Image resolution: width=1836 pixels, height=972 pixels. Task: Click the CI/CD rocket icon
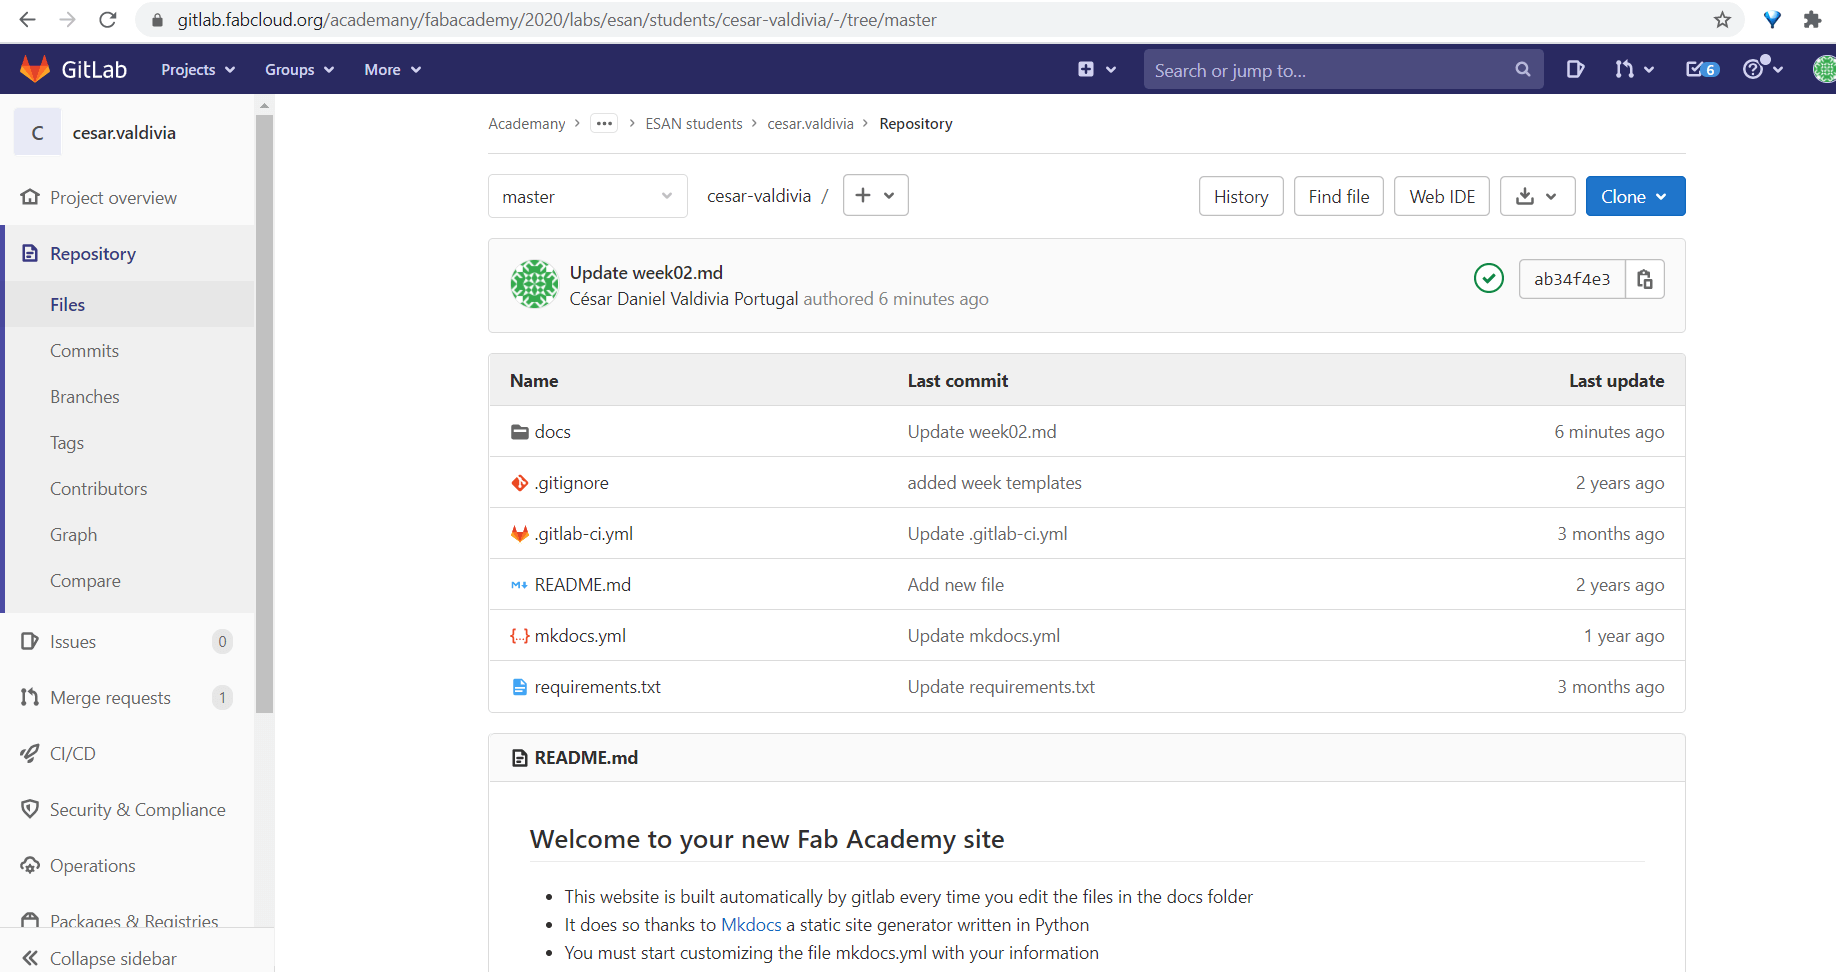tap(30, 753)
